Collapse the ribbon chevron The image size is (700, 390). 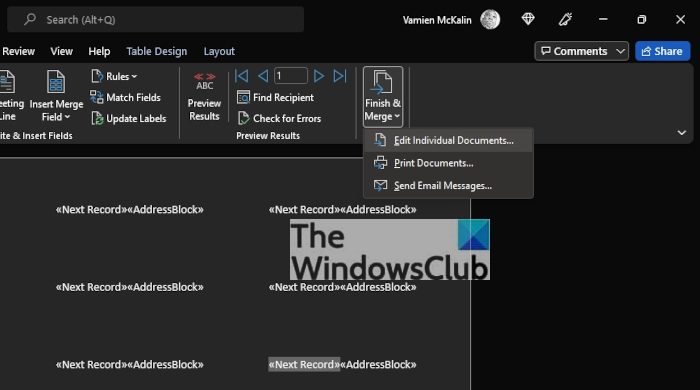682,133
